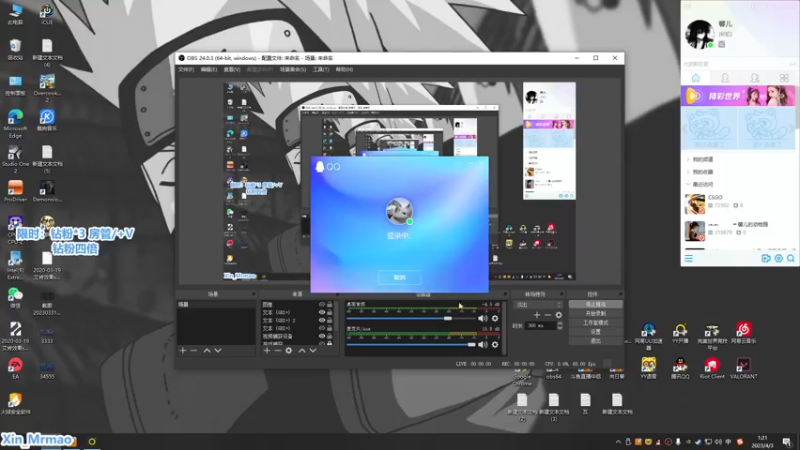800x450 pixels.
Task: Open microphone/Aux settings gear in mixer
Action: (495, 344)
